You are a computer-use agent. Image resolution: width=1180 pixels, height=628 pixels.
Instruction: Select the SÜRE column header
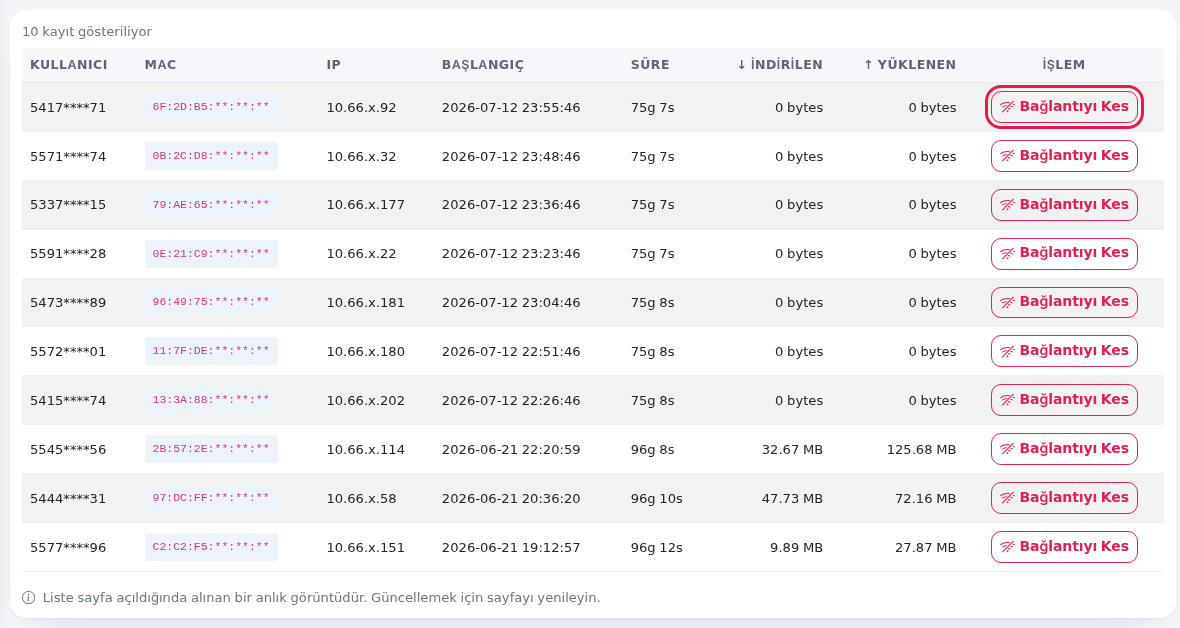pyautogui.click(x=650, y=65)
